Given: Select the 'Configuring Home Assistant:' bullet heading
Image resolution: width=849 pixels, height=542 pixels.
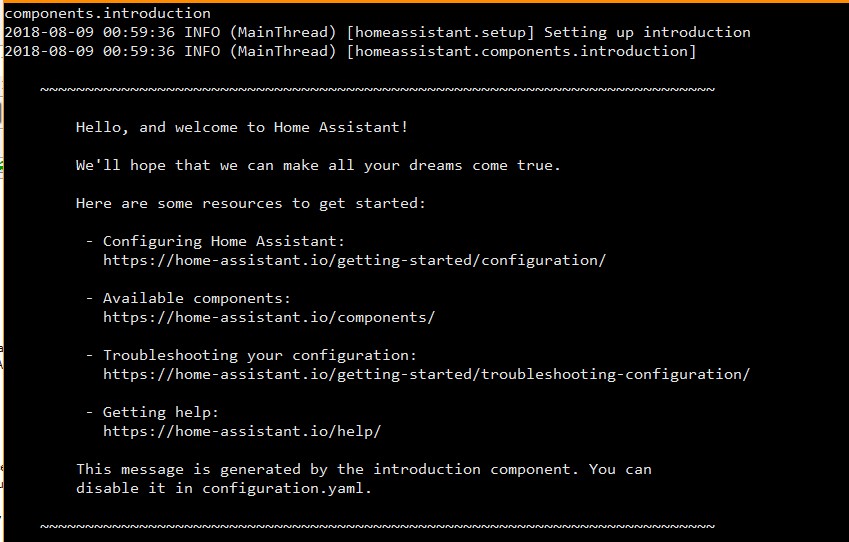Looking at the screenshot, I should click(224, 241).
